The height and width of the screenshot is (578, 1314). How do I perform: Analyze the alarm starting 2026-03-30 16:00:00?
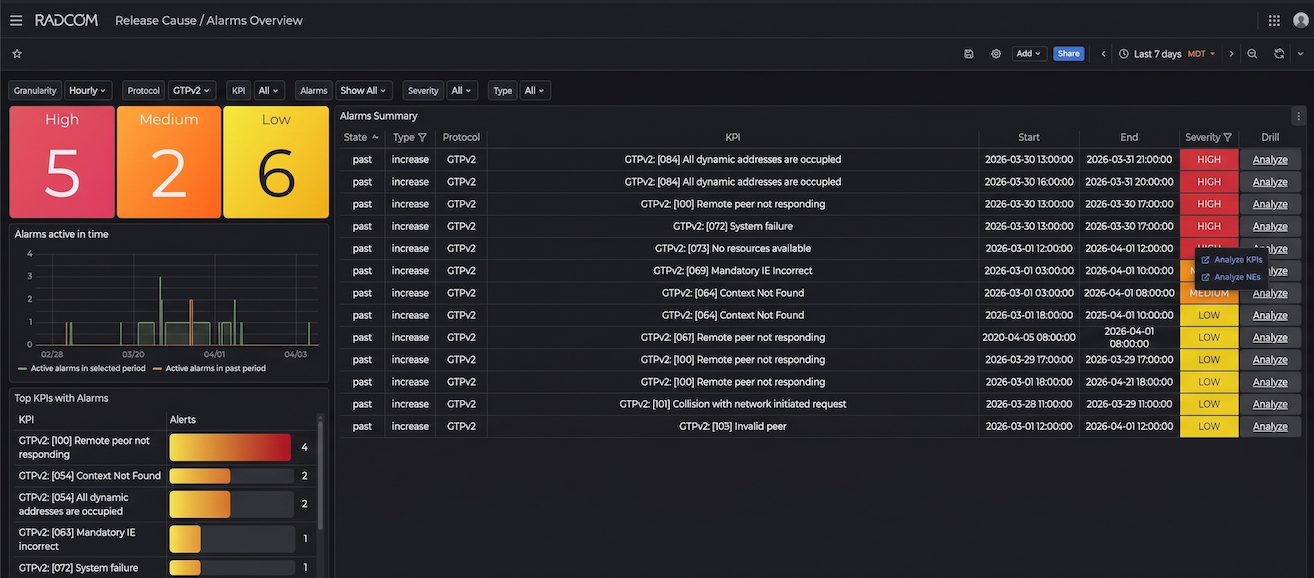coord(1270,182)
